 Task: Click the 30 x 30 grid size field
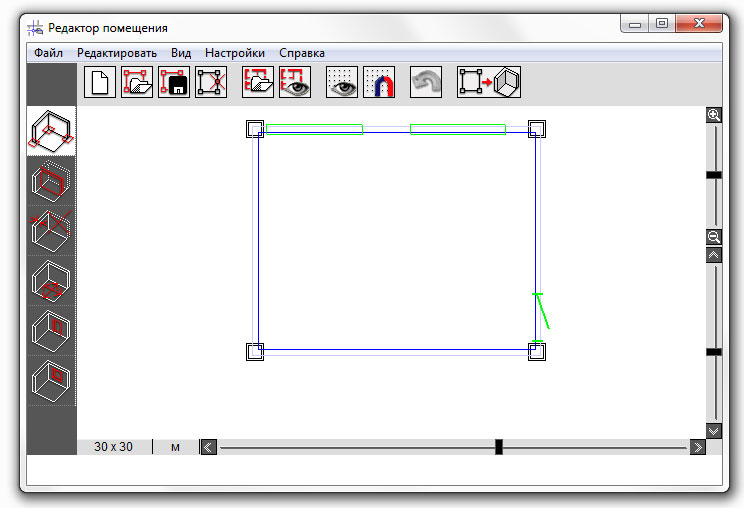113,447
